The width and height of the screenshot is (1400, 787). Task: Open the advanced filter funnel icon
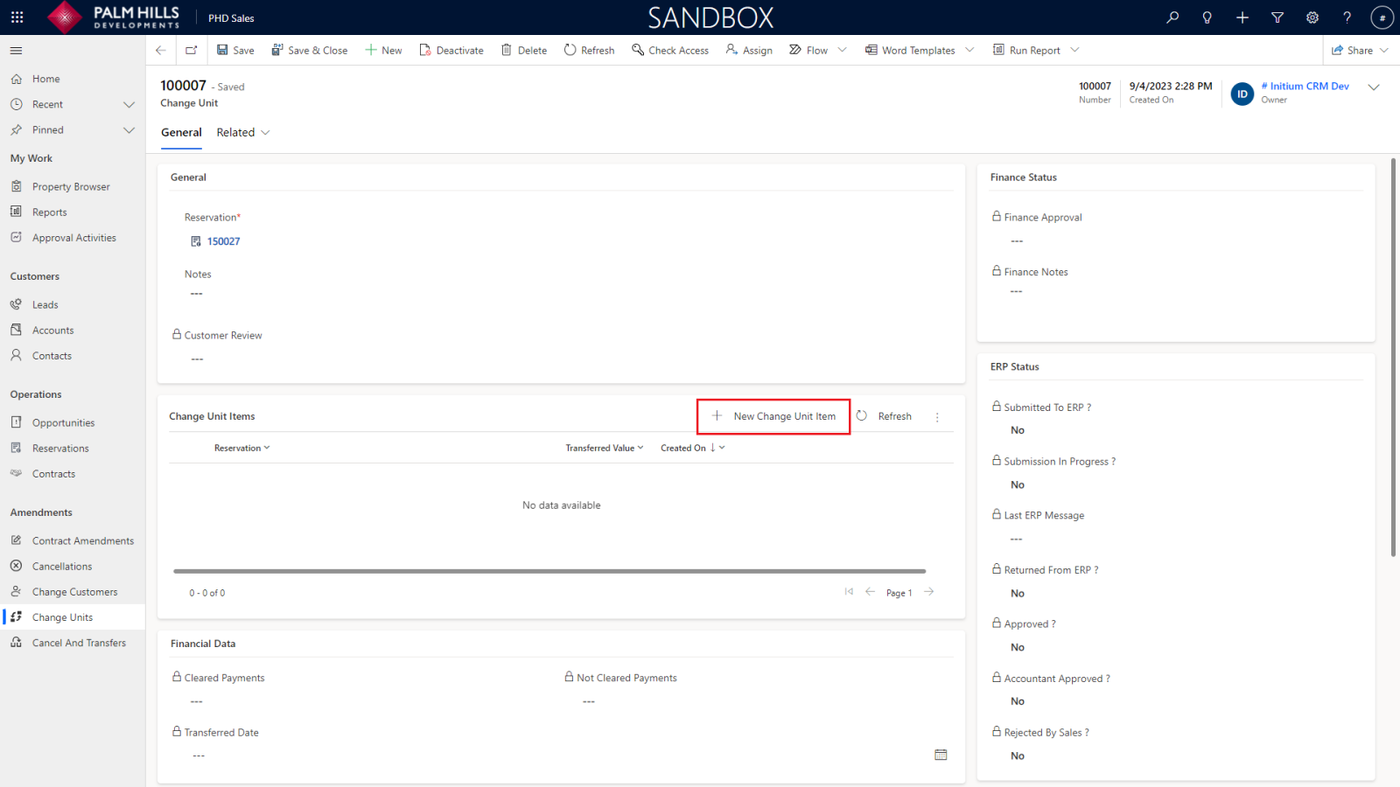[x=1277, y=17]
